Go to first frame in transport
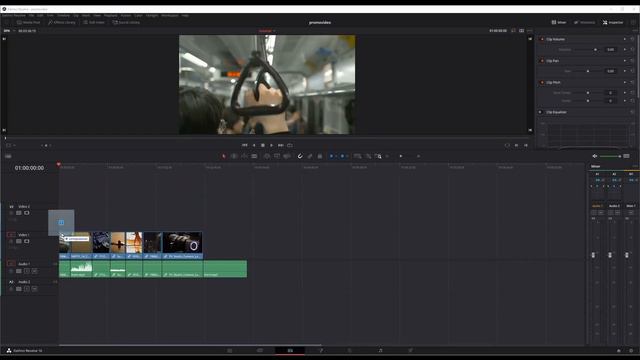The width and height of the screenshot is (640, 360). click(244, 145)
